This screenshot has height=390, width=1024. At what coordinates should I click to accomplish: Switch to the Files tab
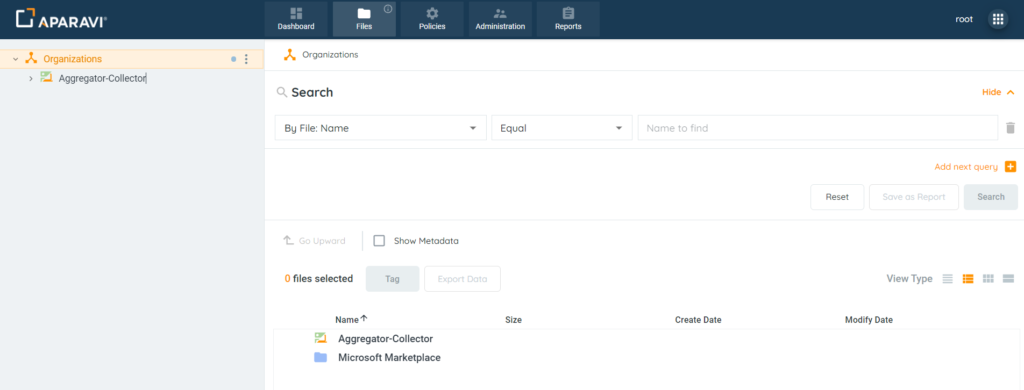click(364, 19)
